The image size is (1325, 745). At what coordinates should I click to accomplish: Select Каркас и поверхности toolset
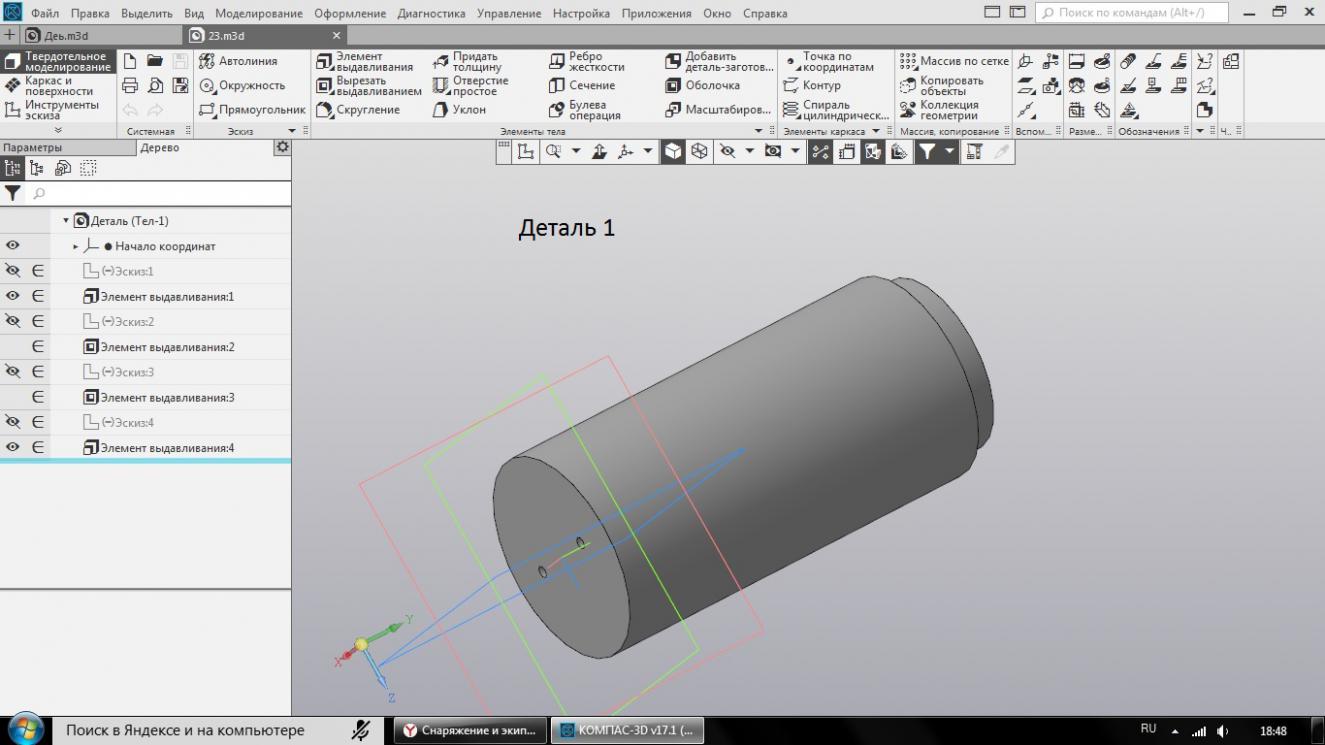tap(52, 86)
